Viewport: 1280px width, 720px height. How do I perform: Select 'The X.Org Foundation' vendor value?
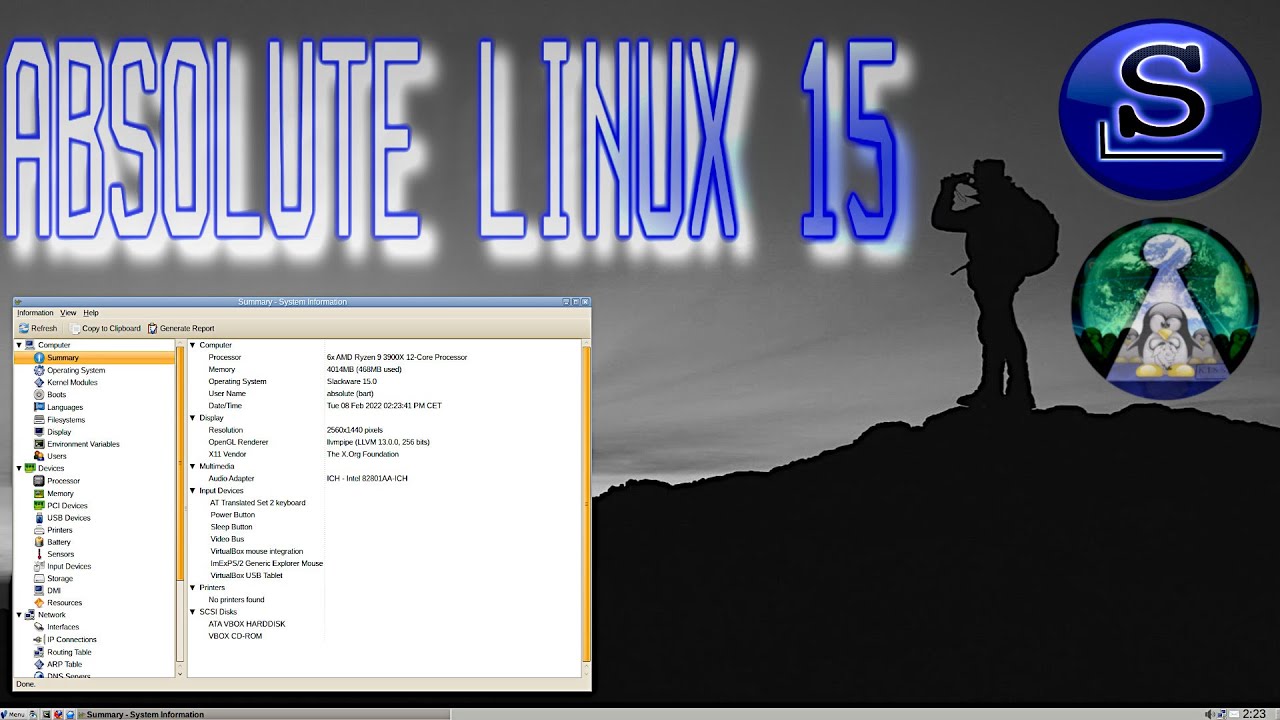[x=363, y=454]
